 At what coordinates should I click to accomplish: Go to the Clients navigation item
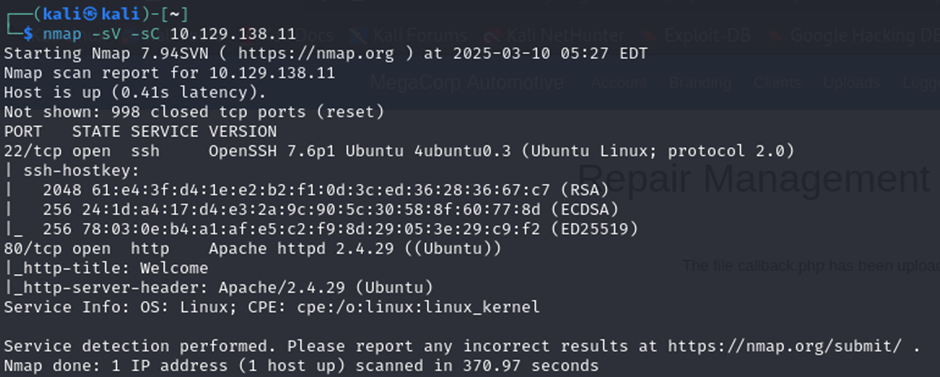(x=778, y=83)
